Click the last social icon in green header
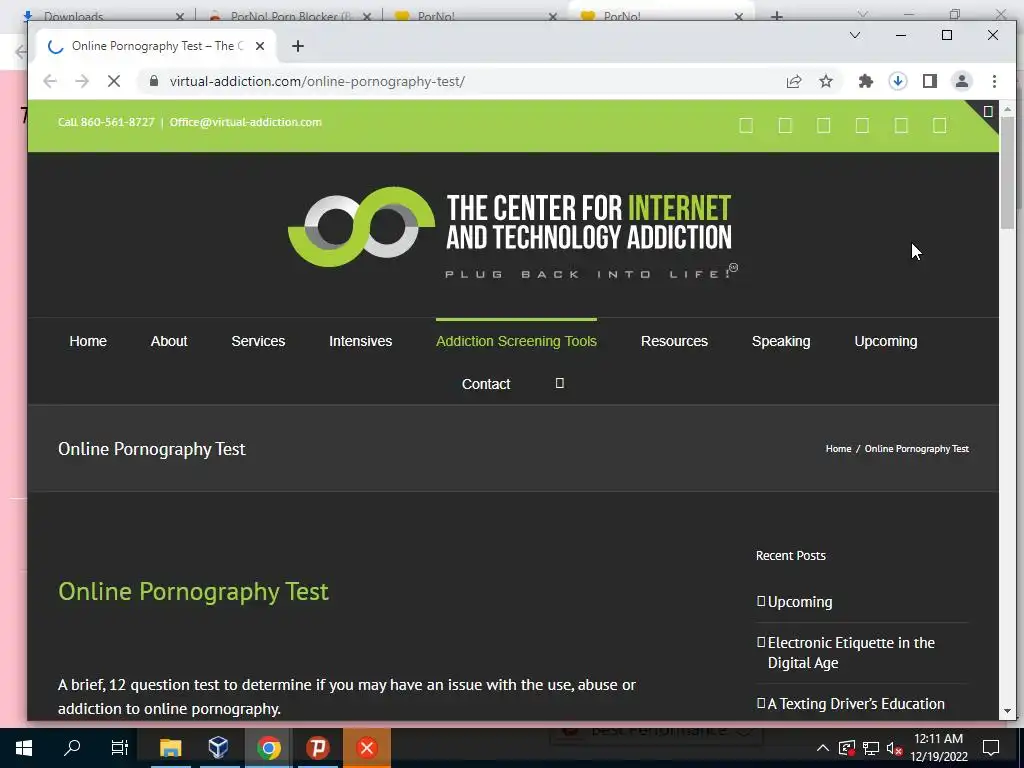The width and height of the screenshot is (1024, 768). [940, 125]
